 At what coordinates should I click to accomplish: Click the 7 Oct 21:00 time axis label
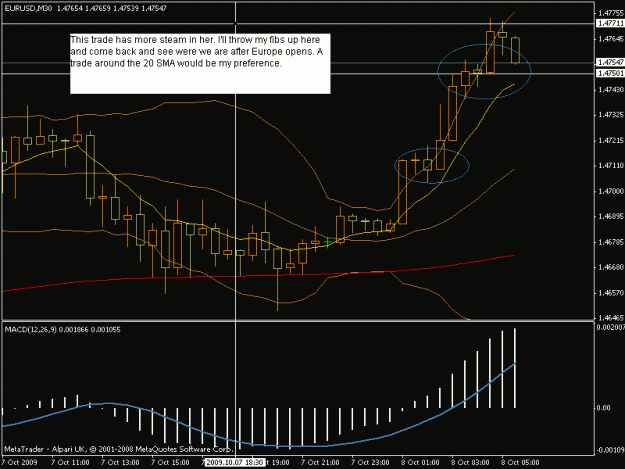pos(320,462)
